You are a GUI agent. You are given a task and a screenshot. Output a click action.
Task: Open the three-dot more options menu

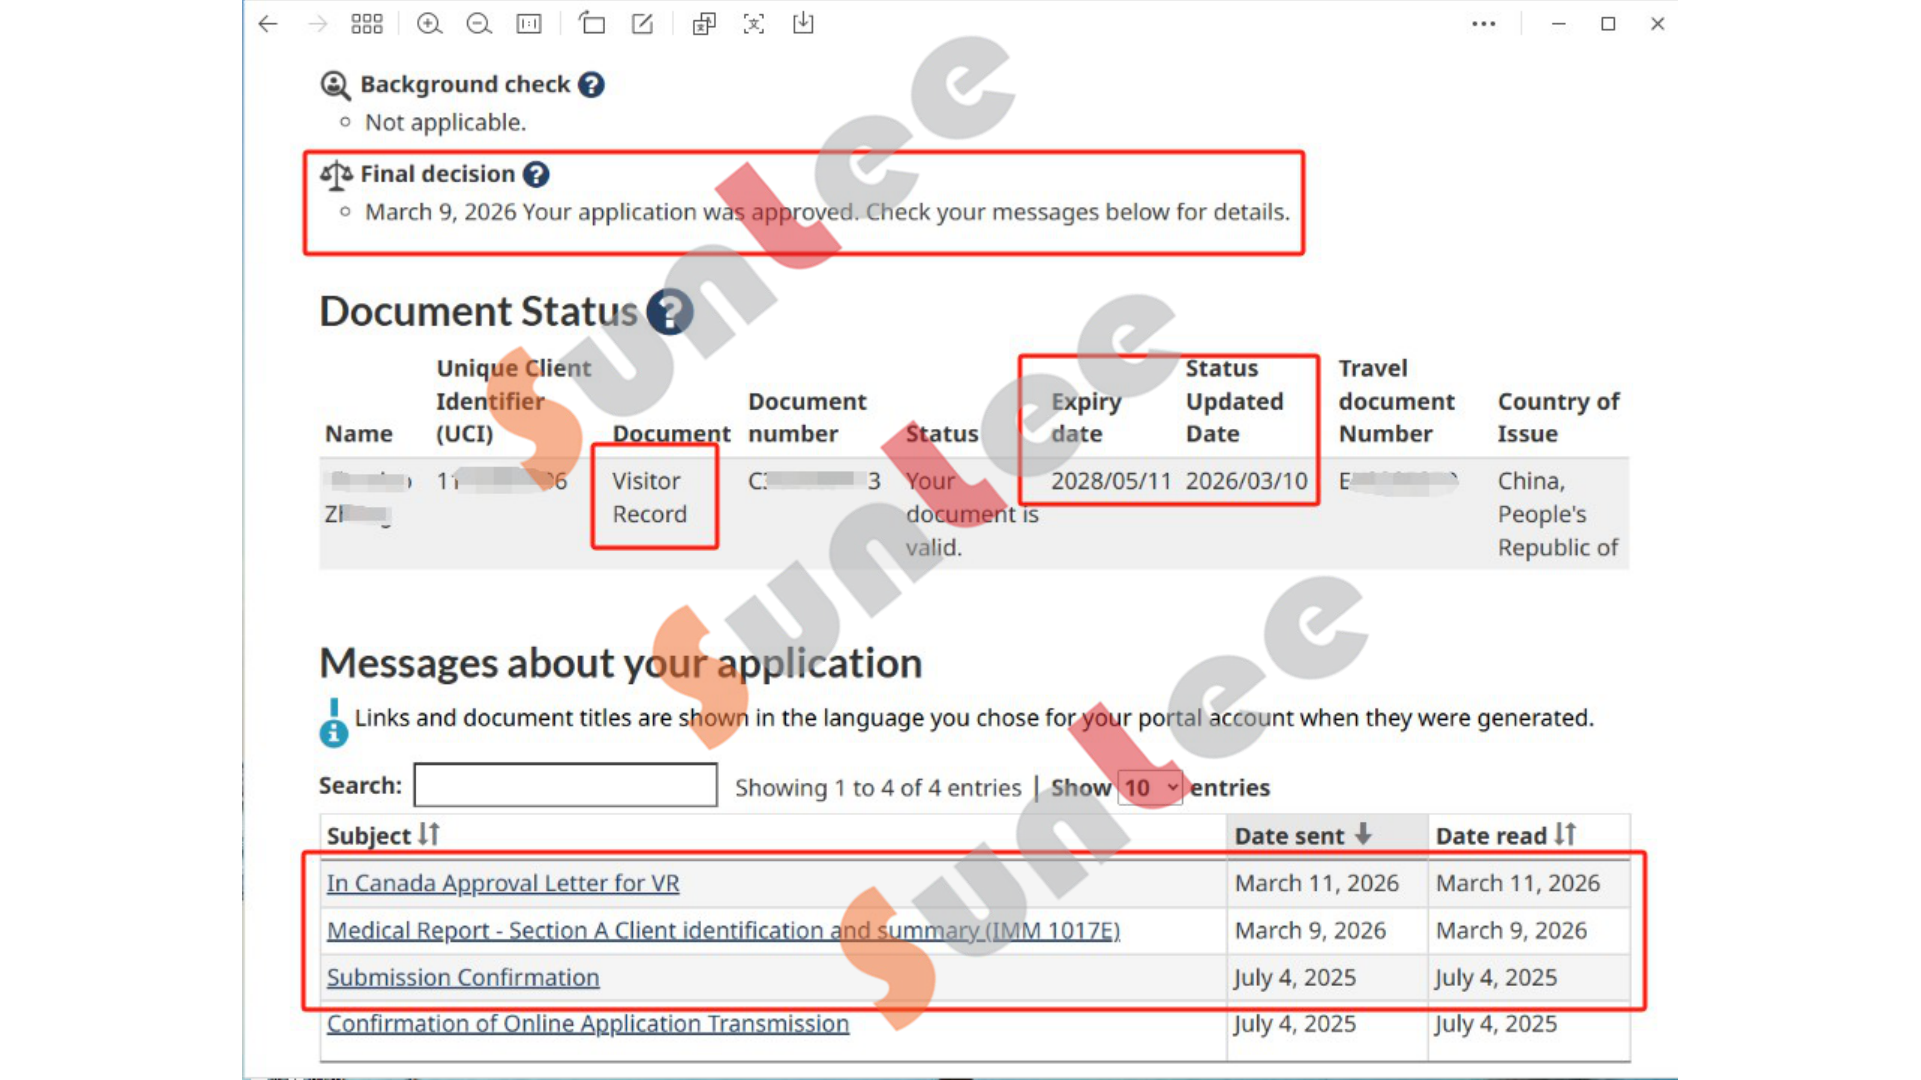(1484, 24)
